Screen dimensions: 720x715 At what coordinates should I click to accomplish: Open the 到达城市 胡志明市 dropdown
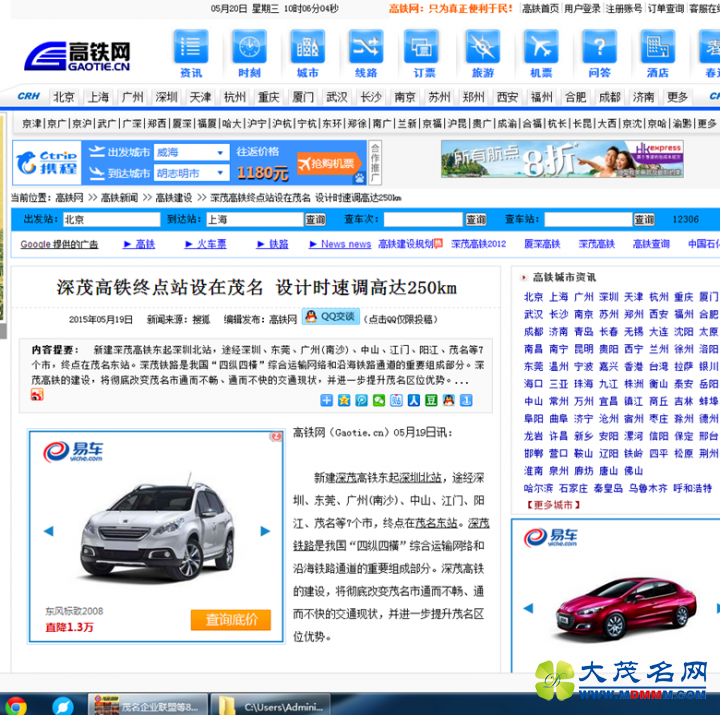191,173
